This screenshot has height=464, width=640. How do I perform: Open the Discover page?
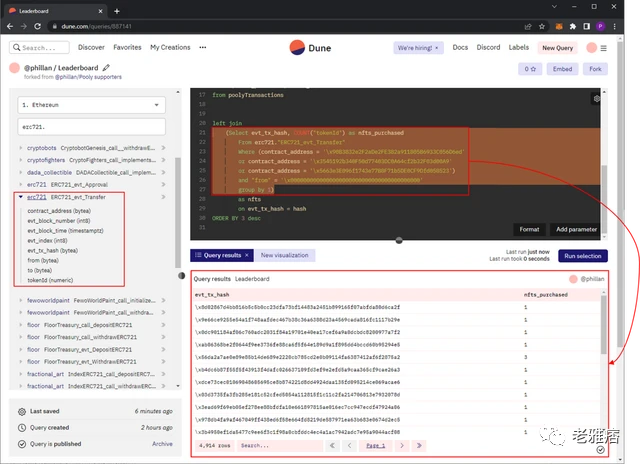tap(91, 47)
